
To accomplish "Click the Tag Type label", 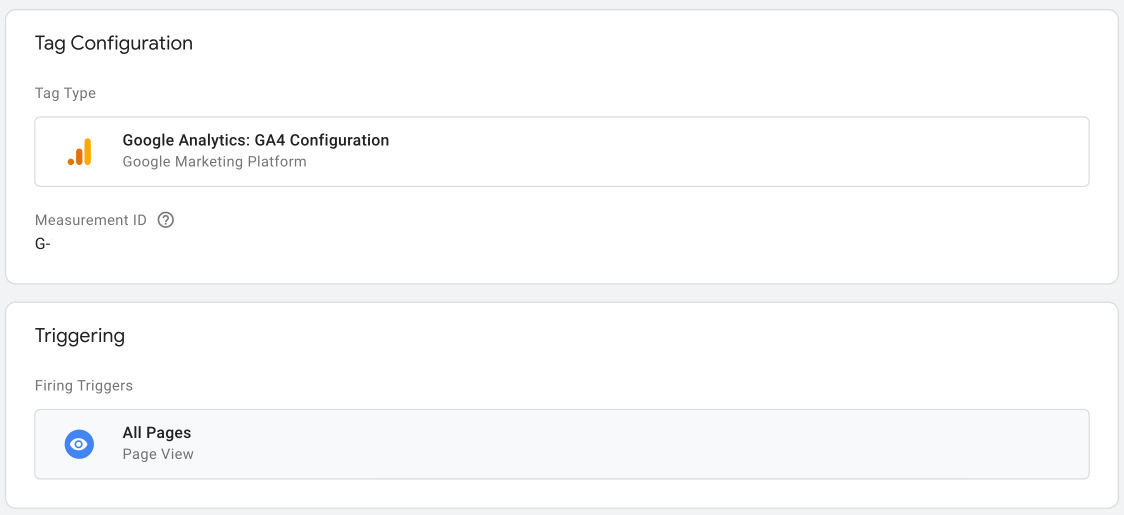I will pyautogui.click(x=65, y=93).
